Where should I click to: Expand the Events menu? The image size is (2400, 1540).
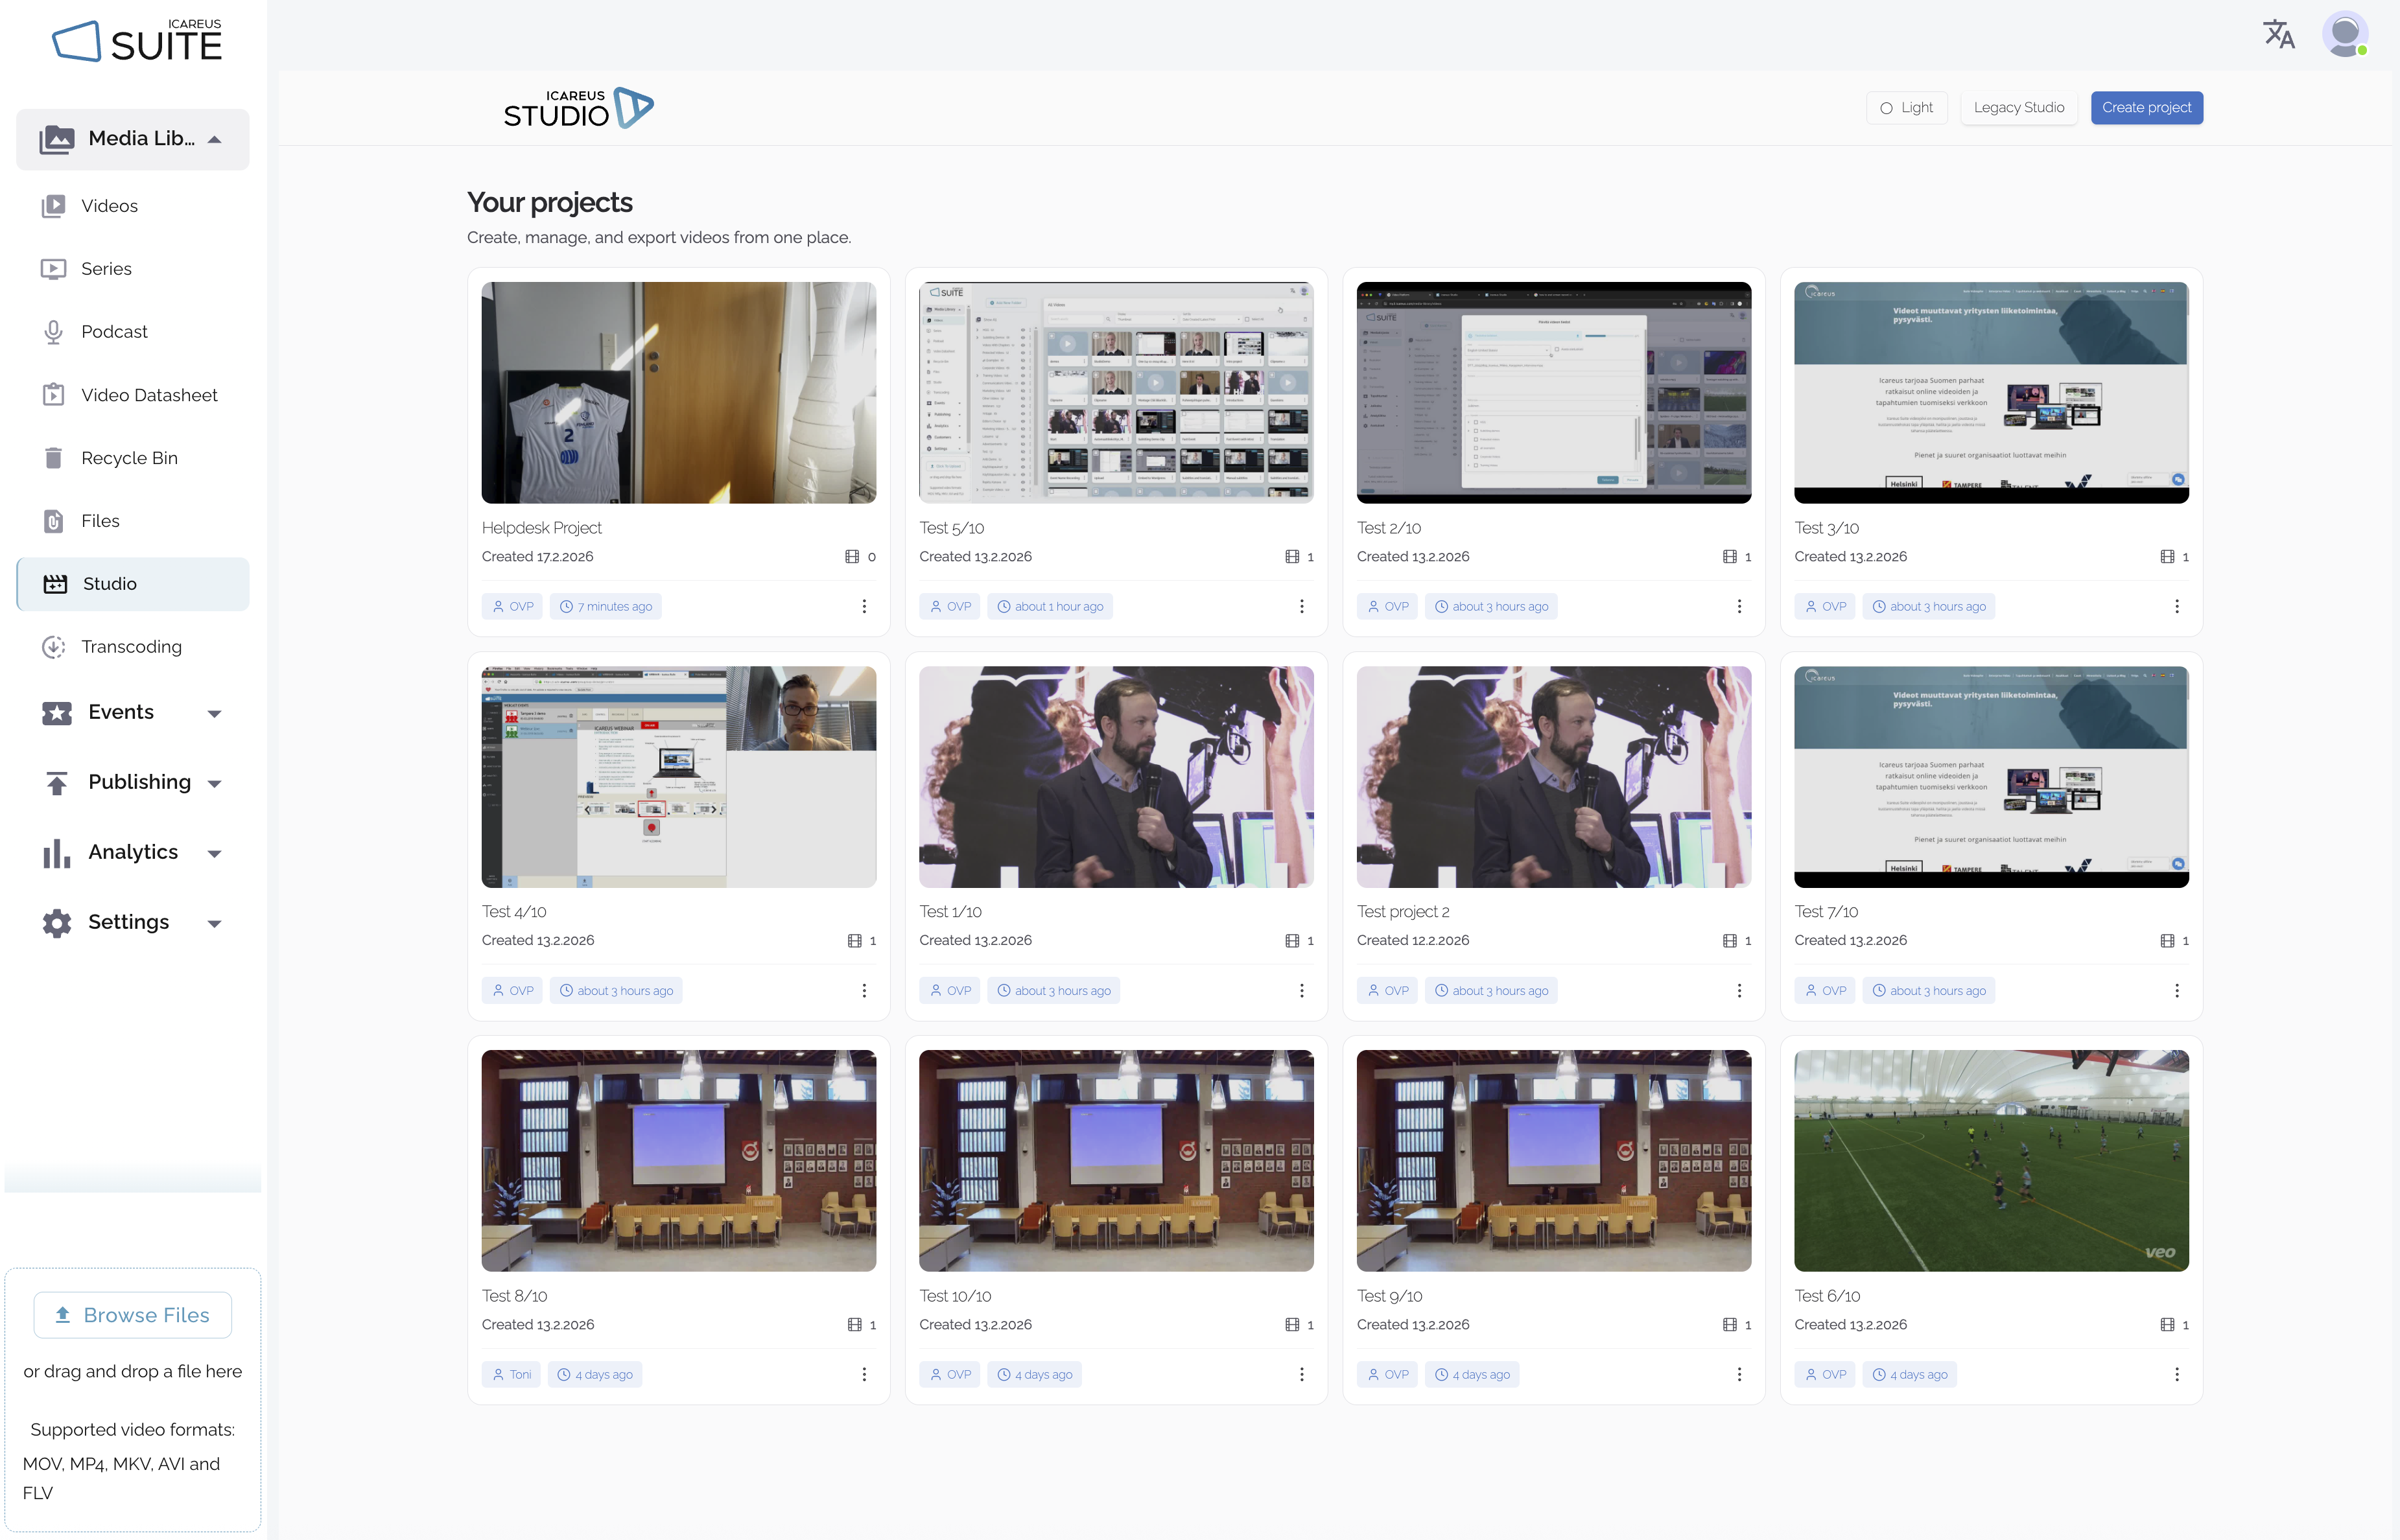pyautogui.click(x=214, y=713)
